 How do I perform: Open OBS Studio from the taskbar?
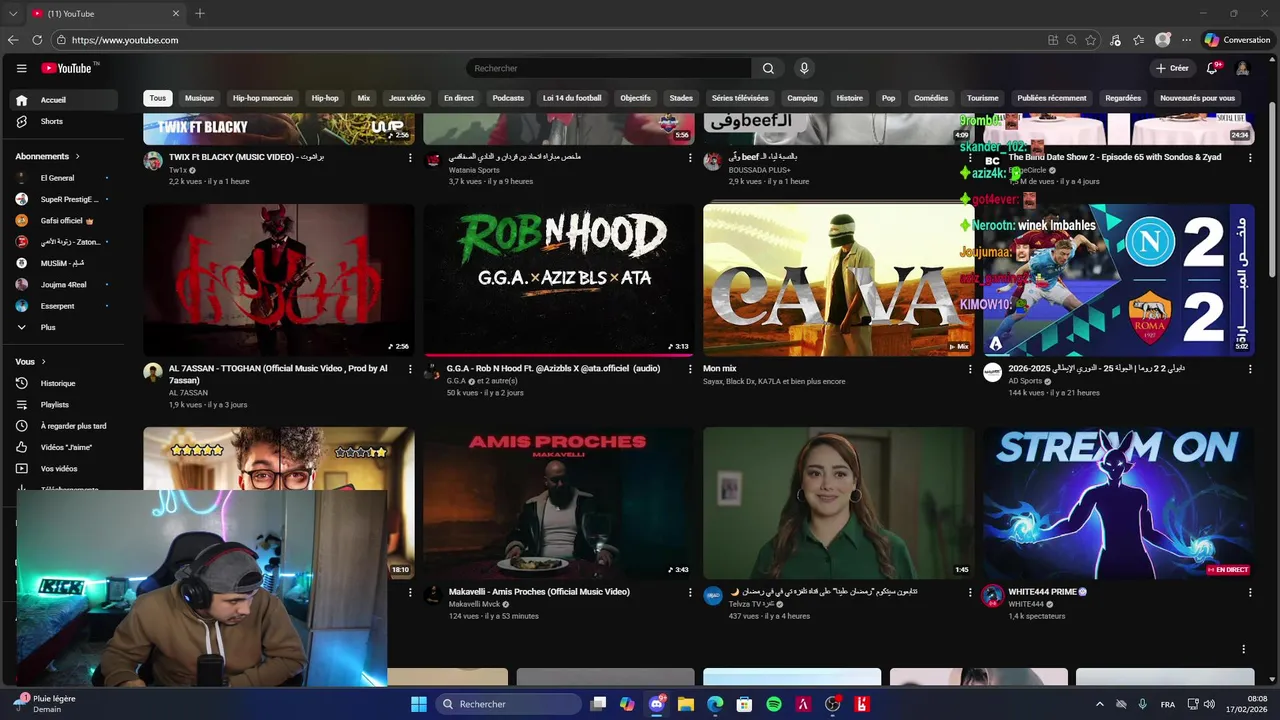(x=832, y=704)
